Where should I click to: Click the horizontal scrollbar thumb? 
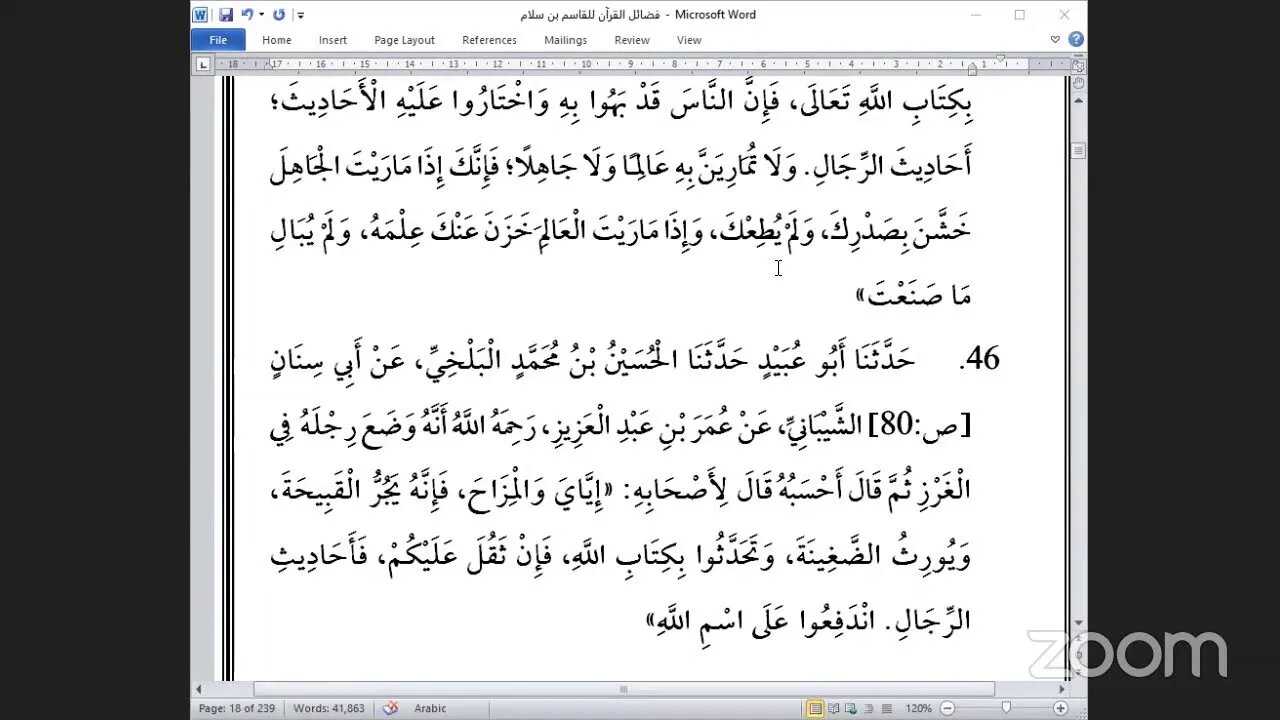(x=624, y=689)
